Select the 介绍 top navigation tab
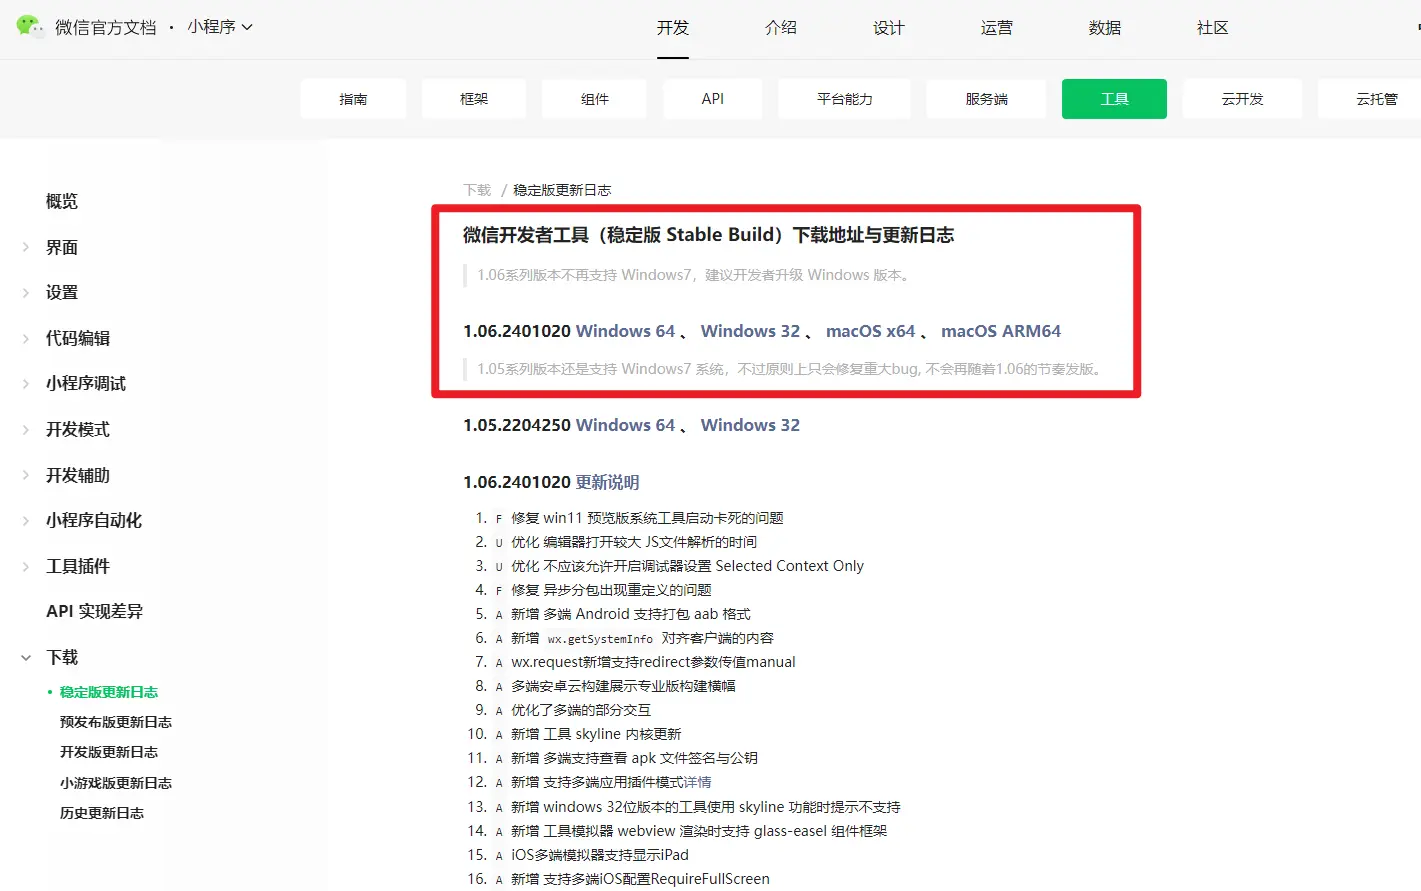The image size is (1421, 891). tap(781, 28)
